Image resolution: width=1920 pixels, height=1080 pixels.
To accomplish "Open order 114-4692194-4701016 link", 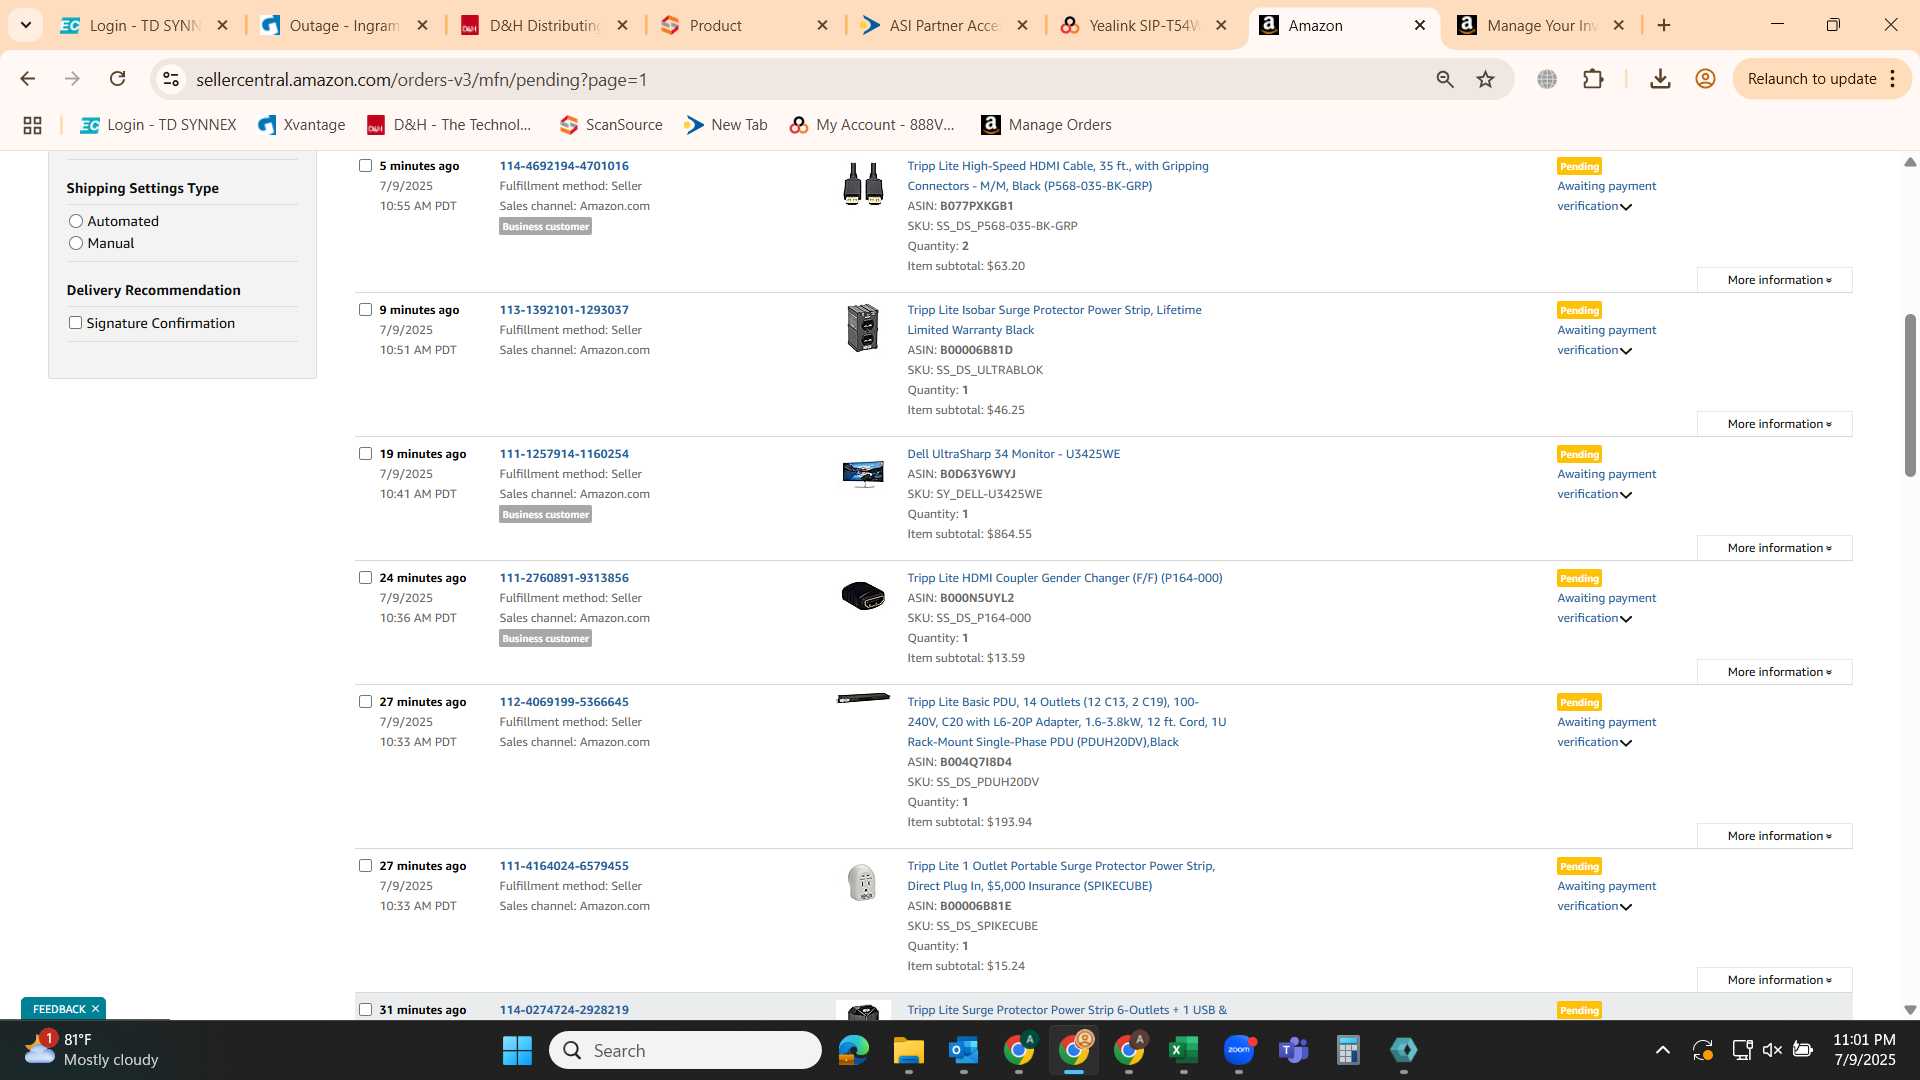I will pos(564,166).
